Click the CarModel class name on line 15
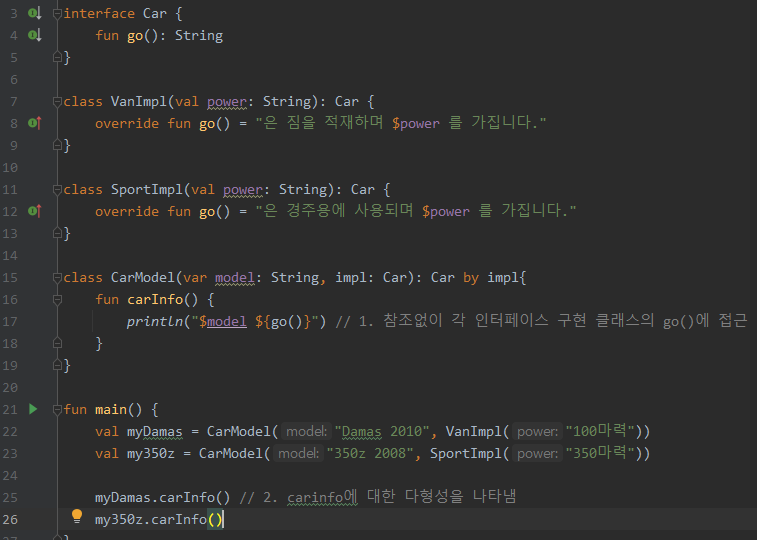The width and height of the screenshot is (757, 540). 143,277
